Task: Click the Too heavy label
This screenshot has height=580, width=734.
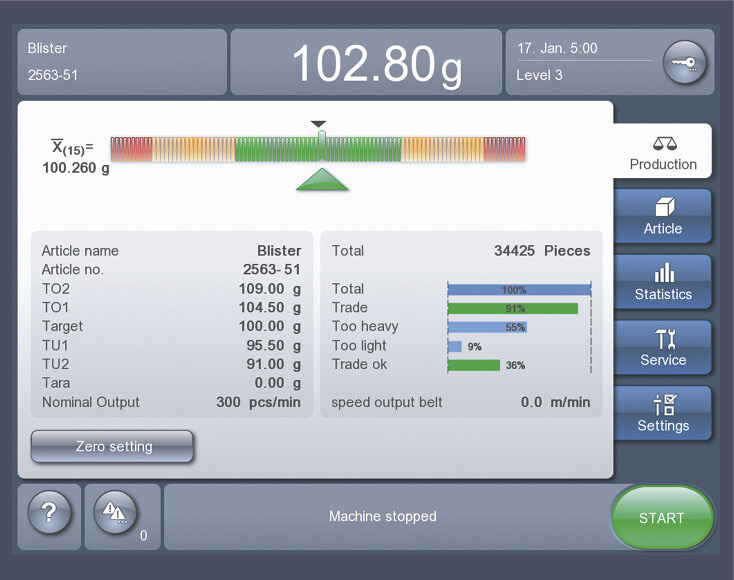Action: pos(365,326)
